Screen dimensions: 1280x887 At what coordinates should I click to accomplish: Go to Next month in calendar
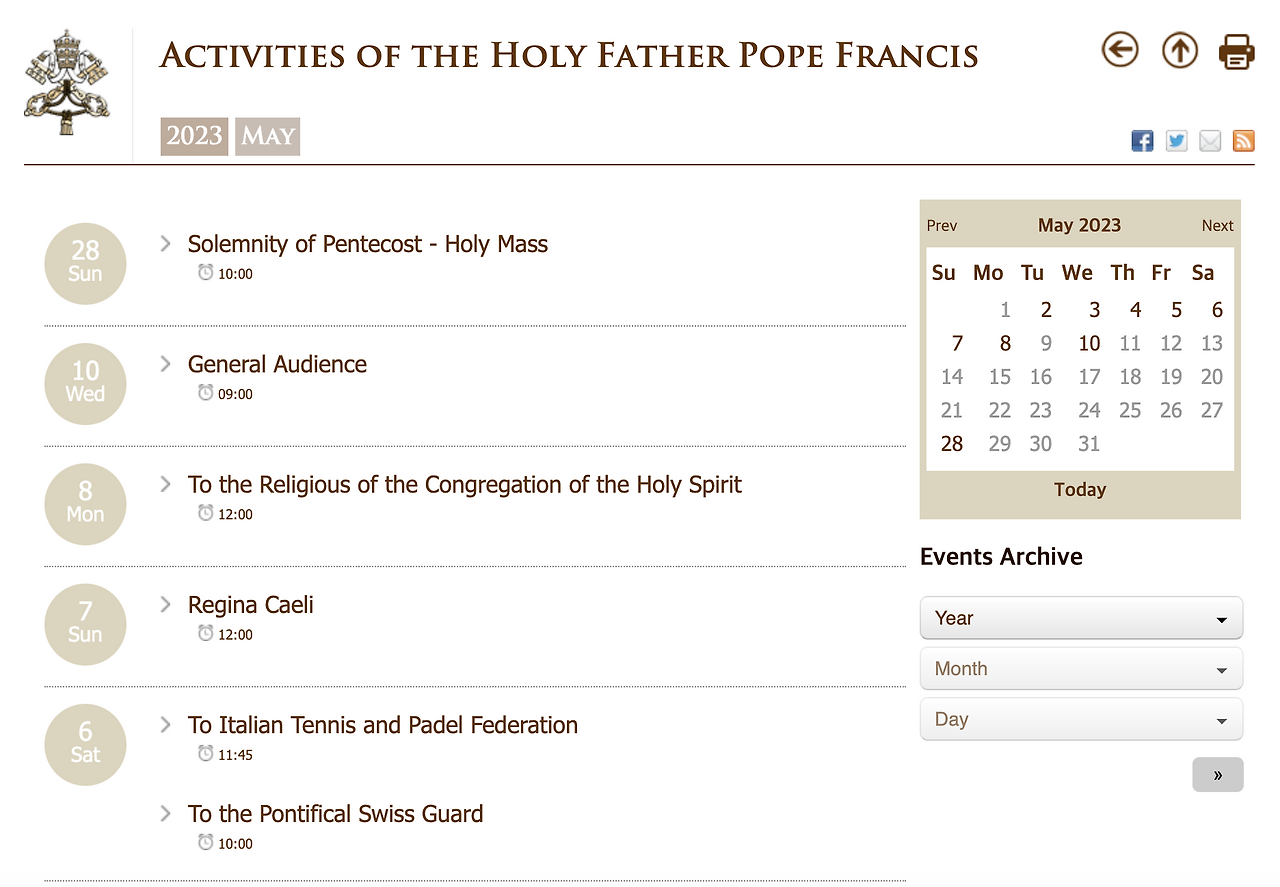point(1217,226)
